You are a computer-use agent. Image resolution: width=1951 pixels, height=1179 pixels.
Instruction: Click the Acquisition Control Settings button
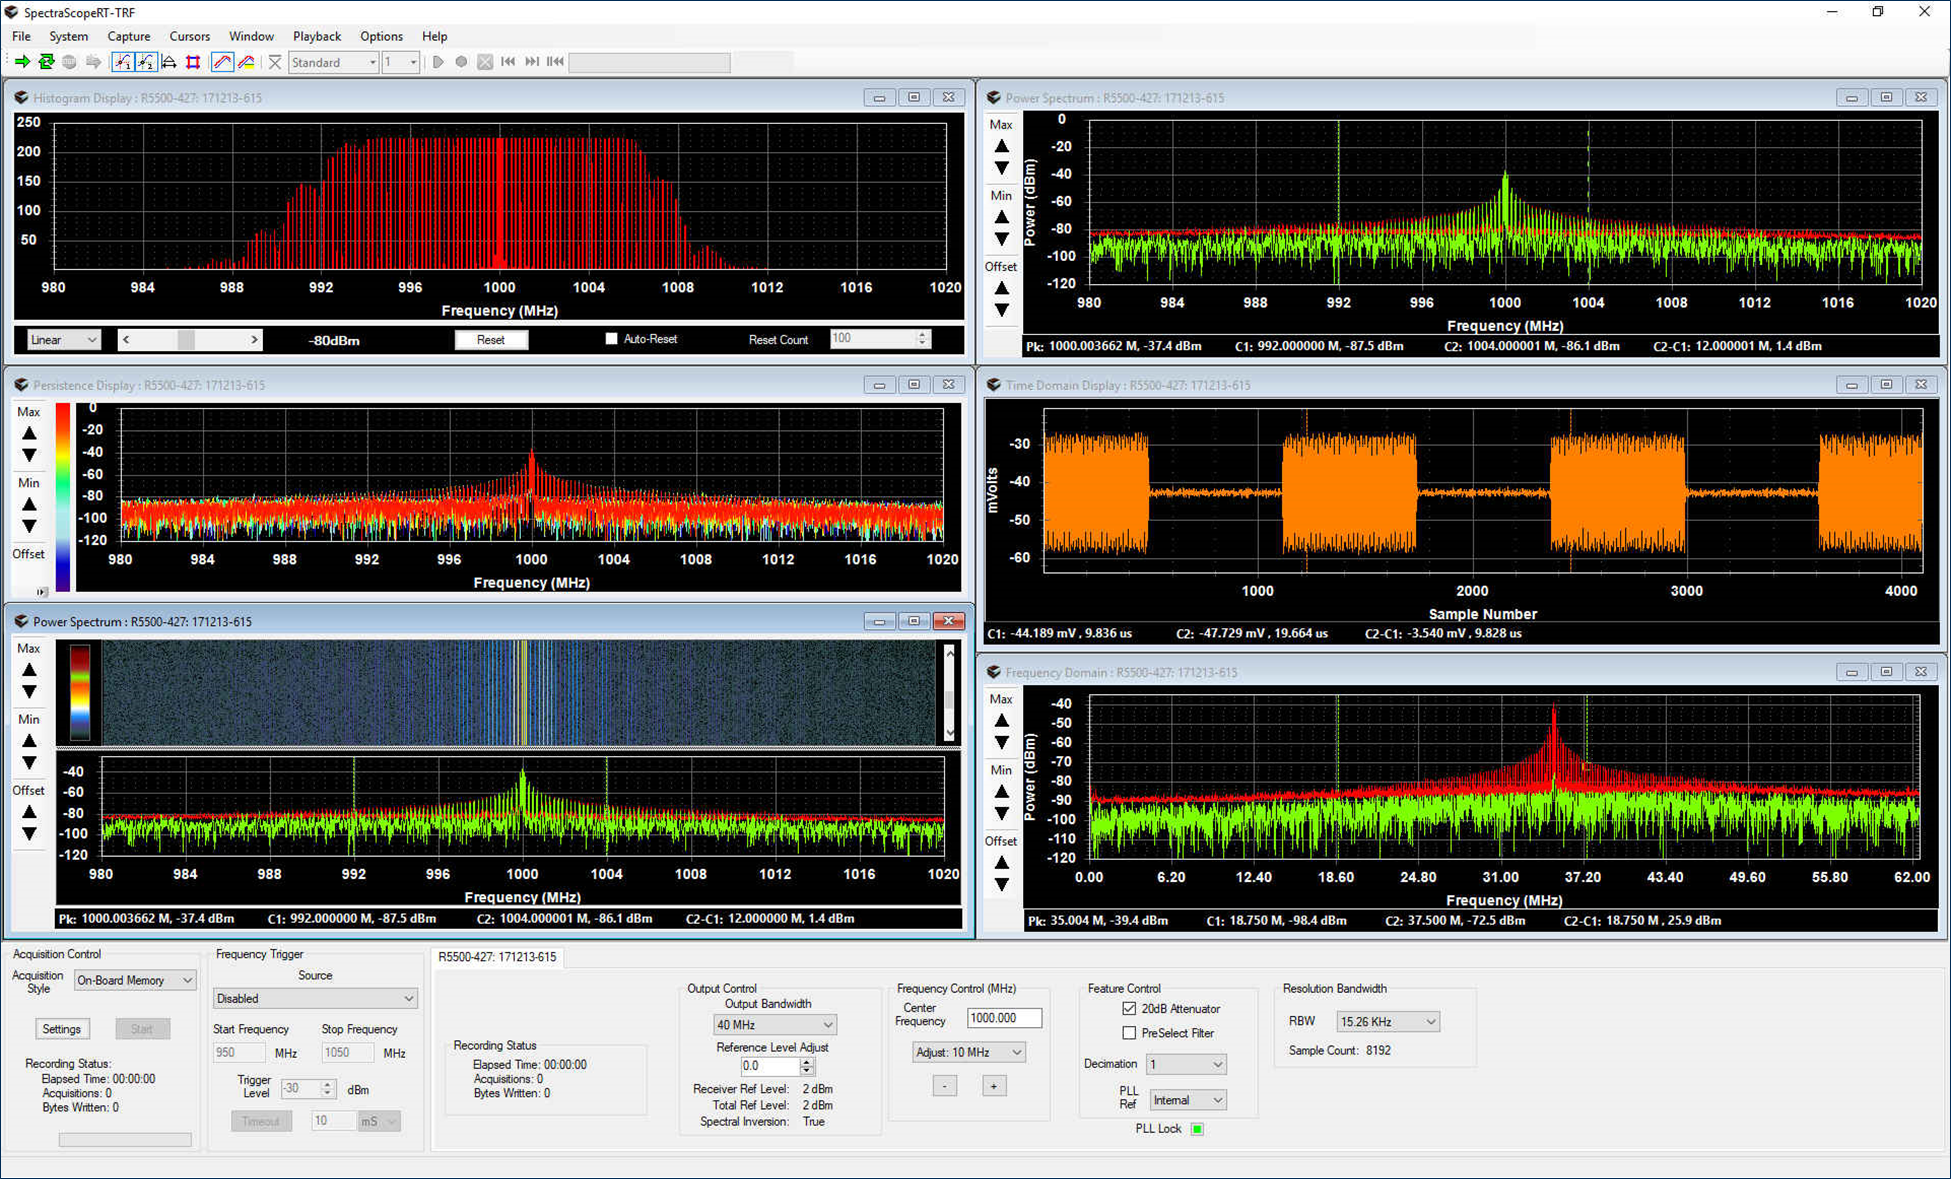click(x=61, y=1029)
